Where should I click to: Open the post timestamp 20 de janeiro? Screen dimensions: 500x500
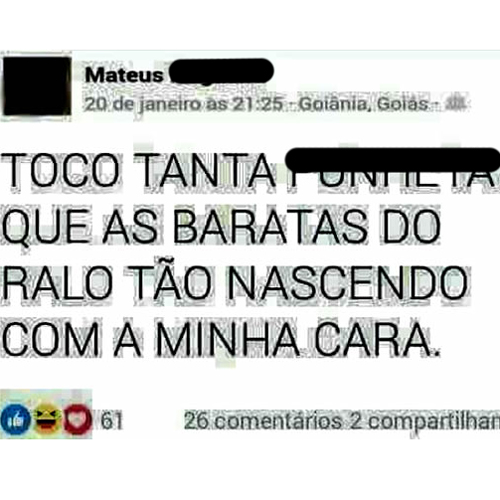[x=184, y=104]
